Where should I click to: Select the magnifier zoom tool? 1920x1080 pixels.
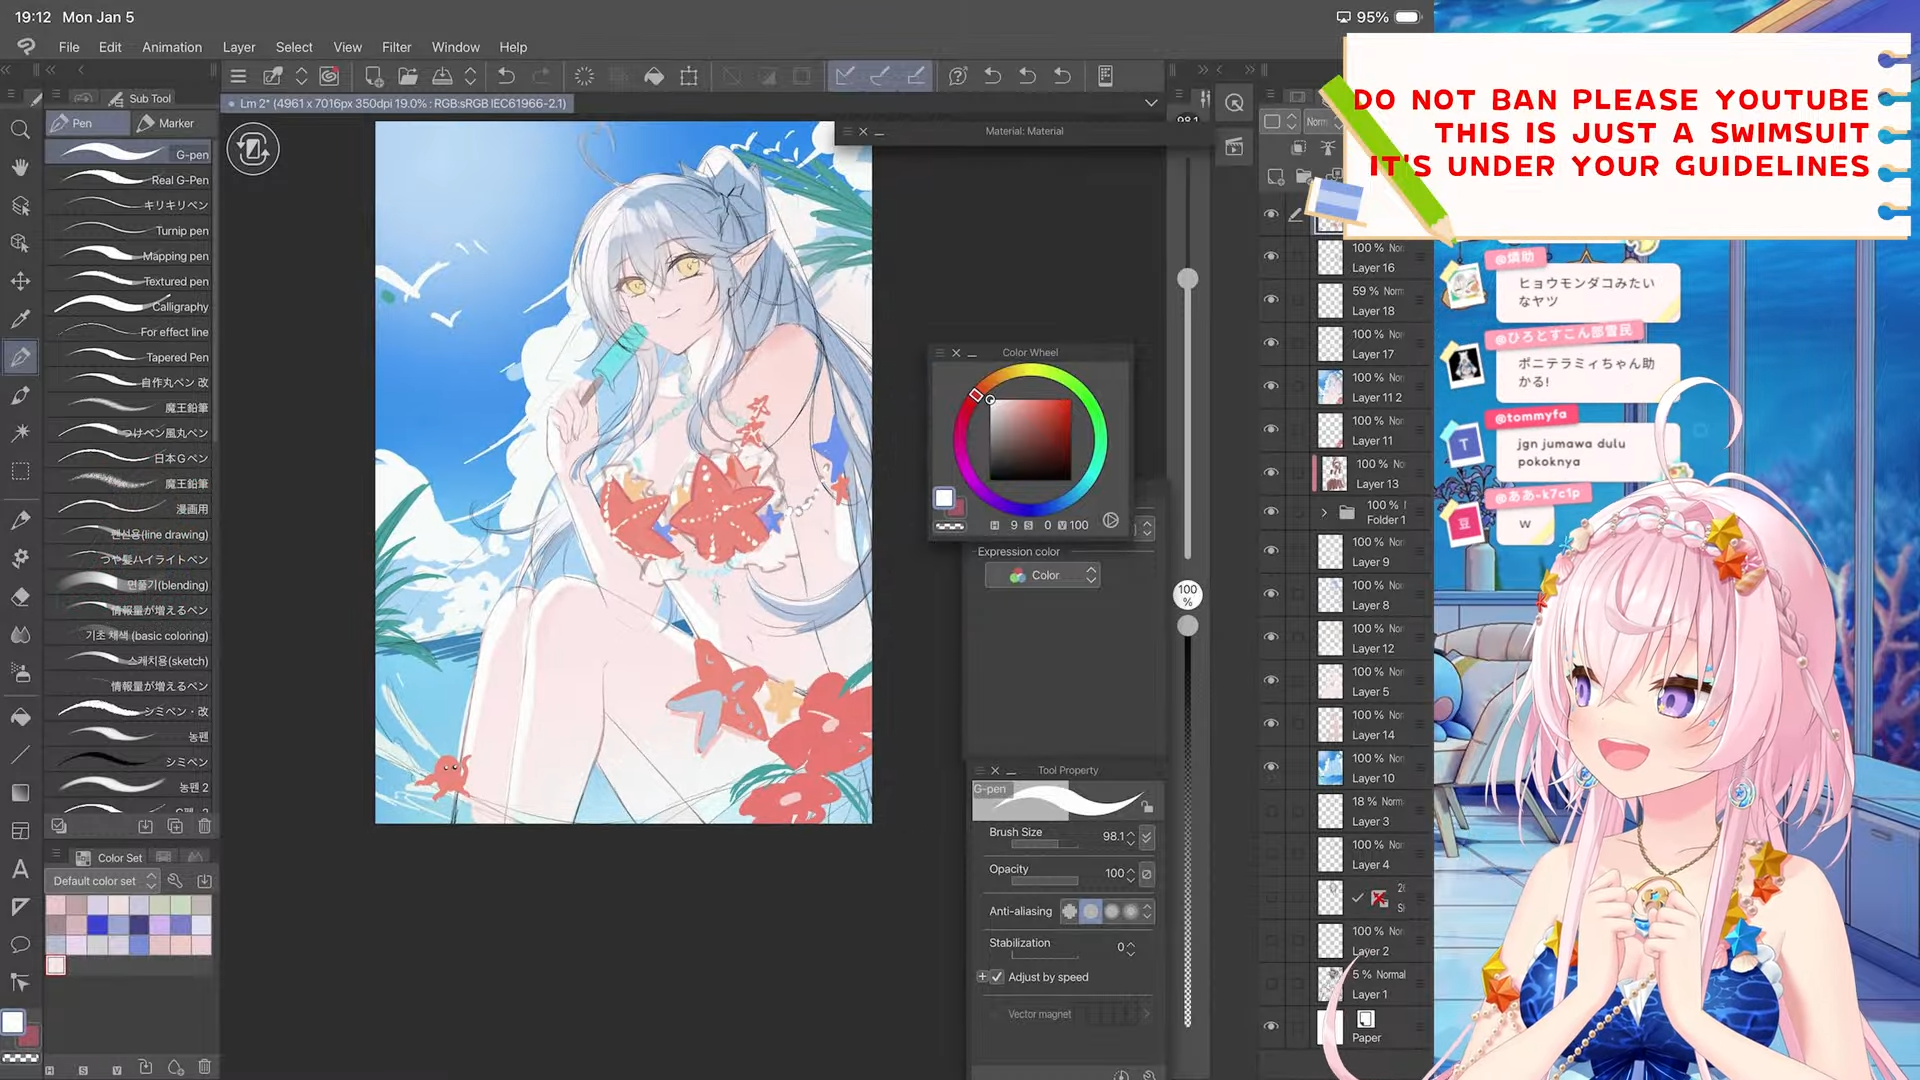pyautogui.click(x=20, y=130)
